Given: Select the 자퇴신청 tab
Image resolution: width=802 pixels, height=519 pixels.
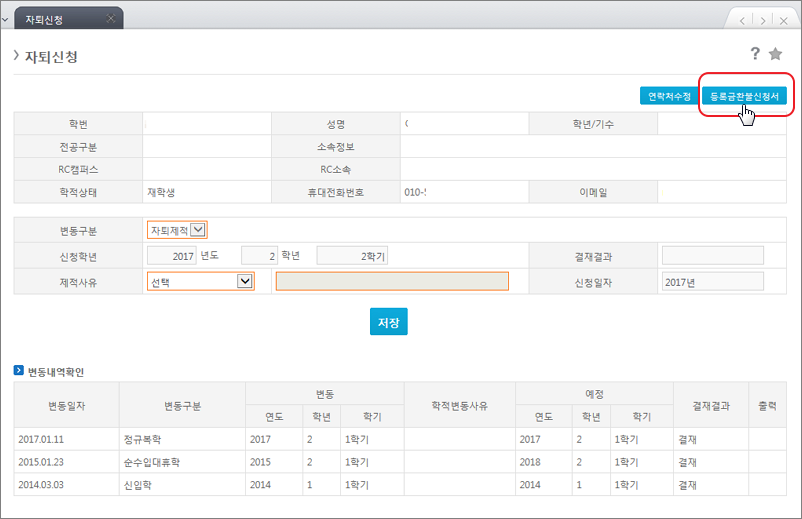Looking at the screenshot, I should (x=56, y=19).
